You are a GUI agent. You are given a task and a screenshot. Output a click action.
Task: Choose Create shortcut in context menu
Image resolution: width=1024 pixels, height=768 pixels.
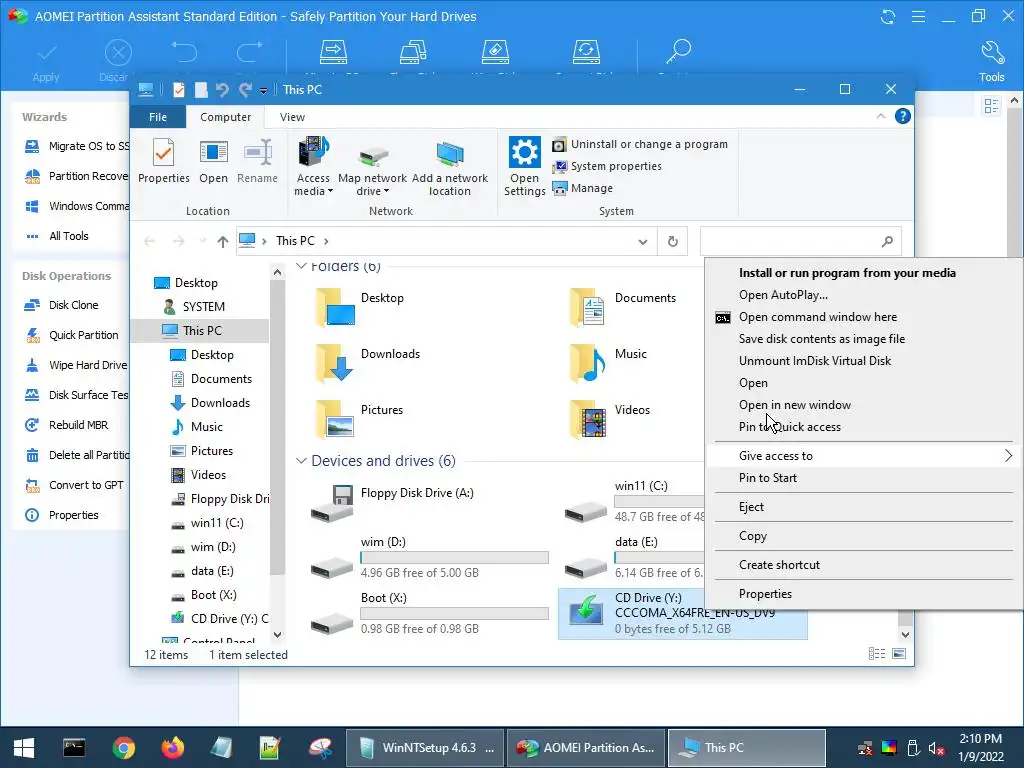(779, 565)
